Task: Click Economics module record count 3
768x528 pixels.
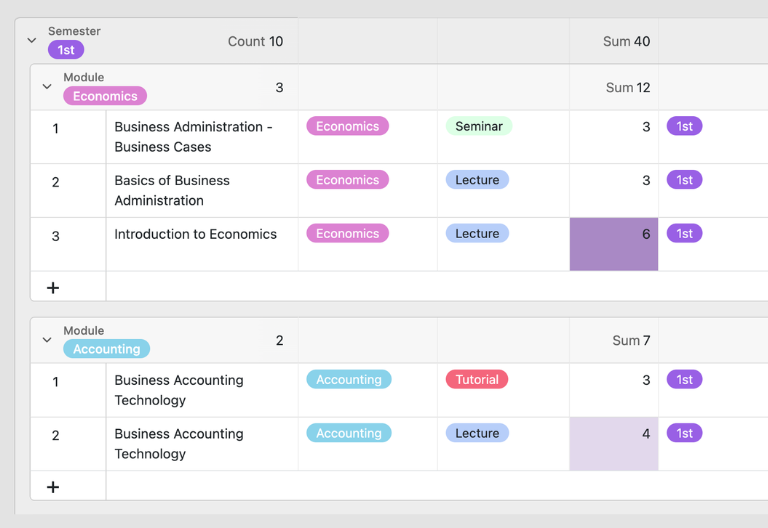Action: (x=279, y=88)
